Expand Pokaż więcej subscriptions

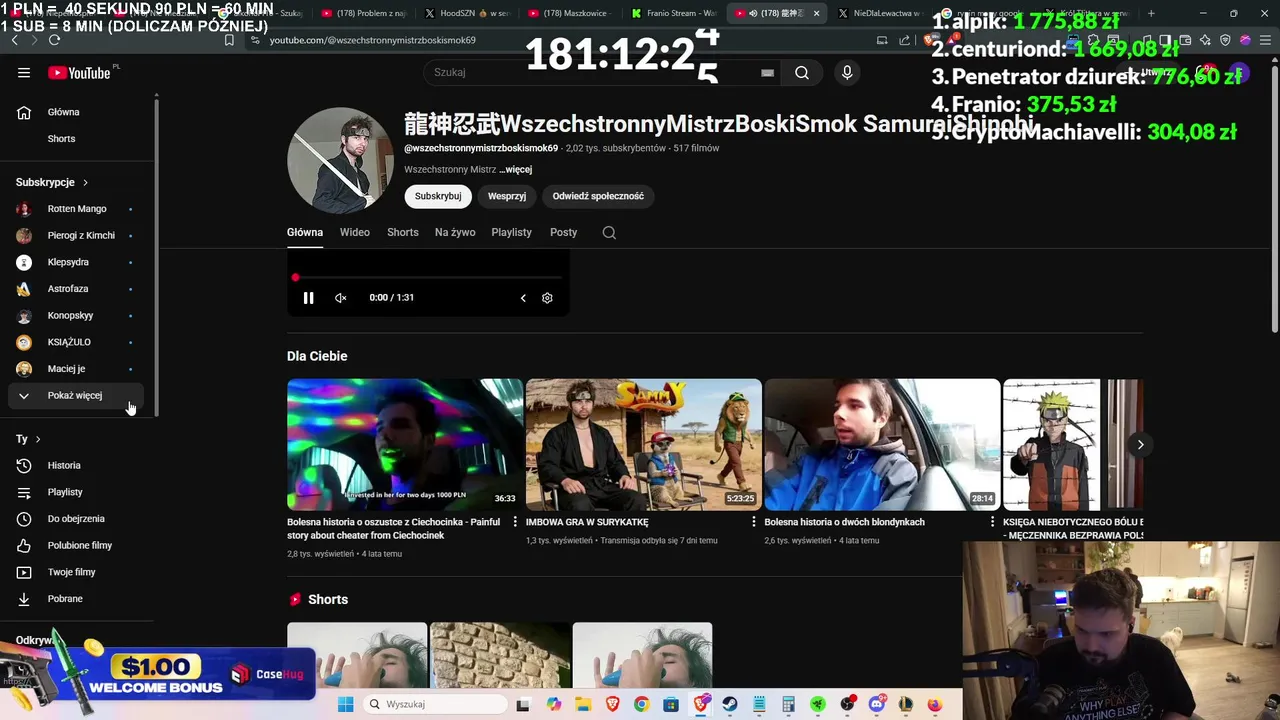point(76,395)
